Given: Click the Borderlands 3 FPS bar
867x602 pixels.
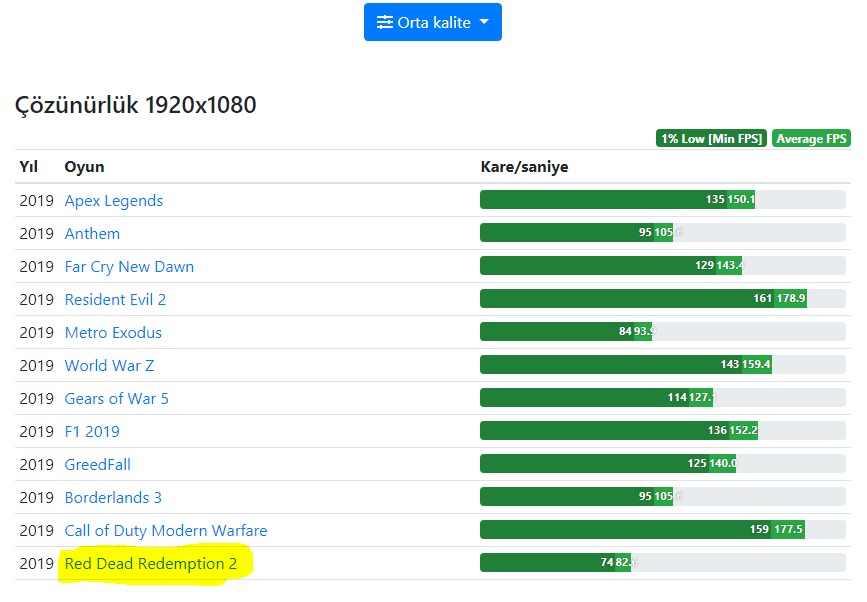Looking at the screenshot, I should point(662,496).
